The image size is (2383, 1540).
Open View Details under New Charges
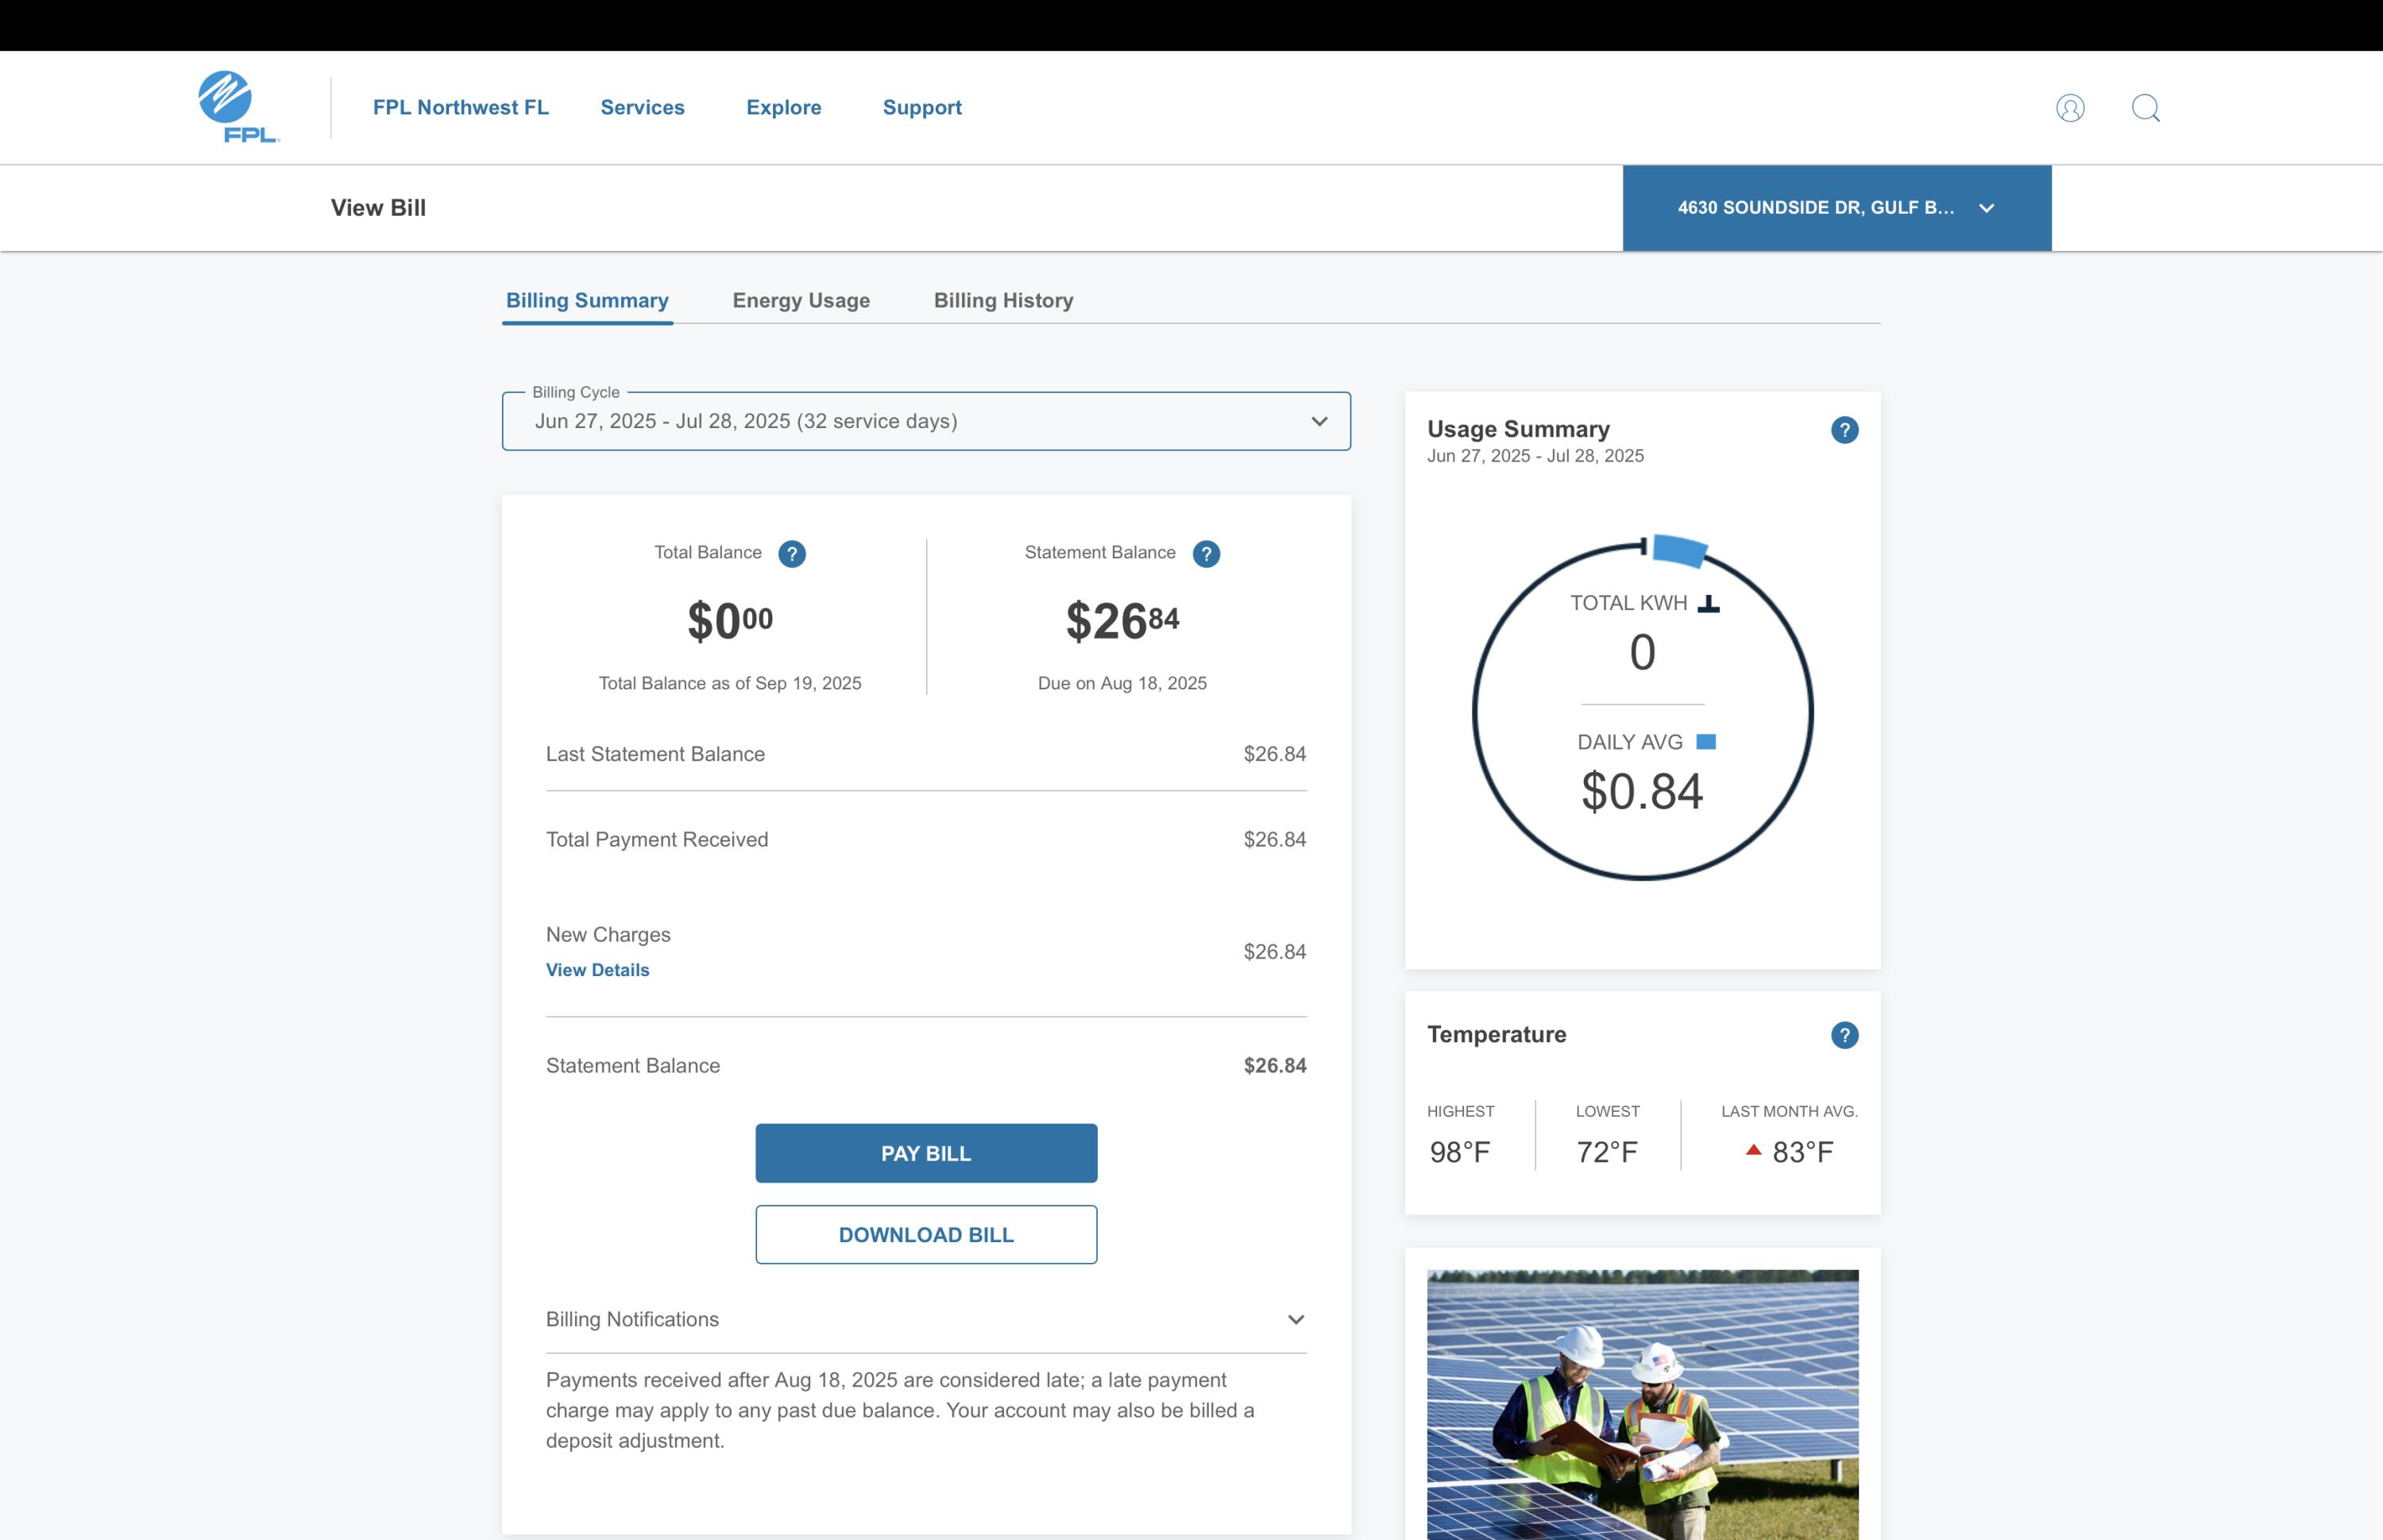click(597, 970)
